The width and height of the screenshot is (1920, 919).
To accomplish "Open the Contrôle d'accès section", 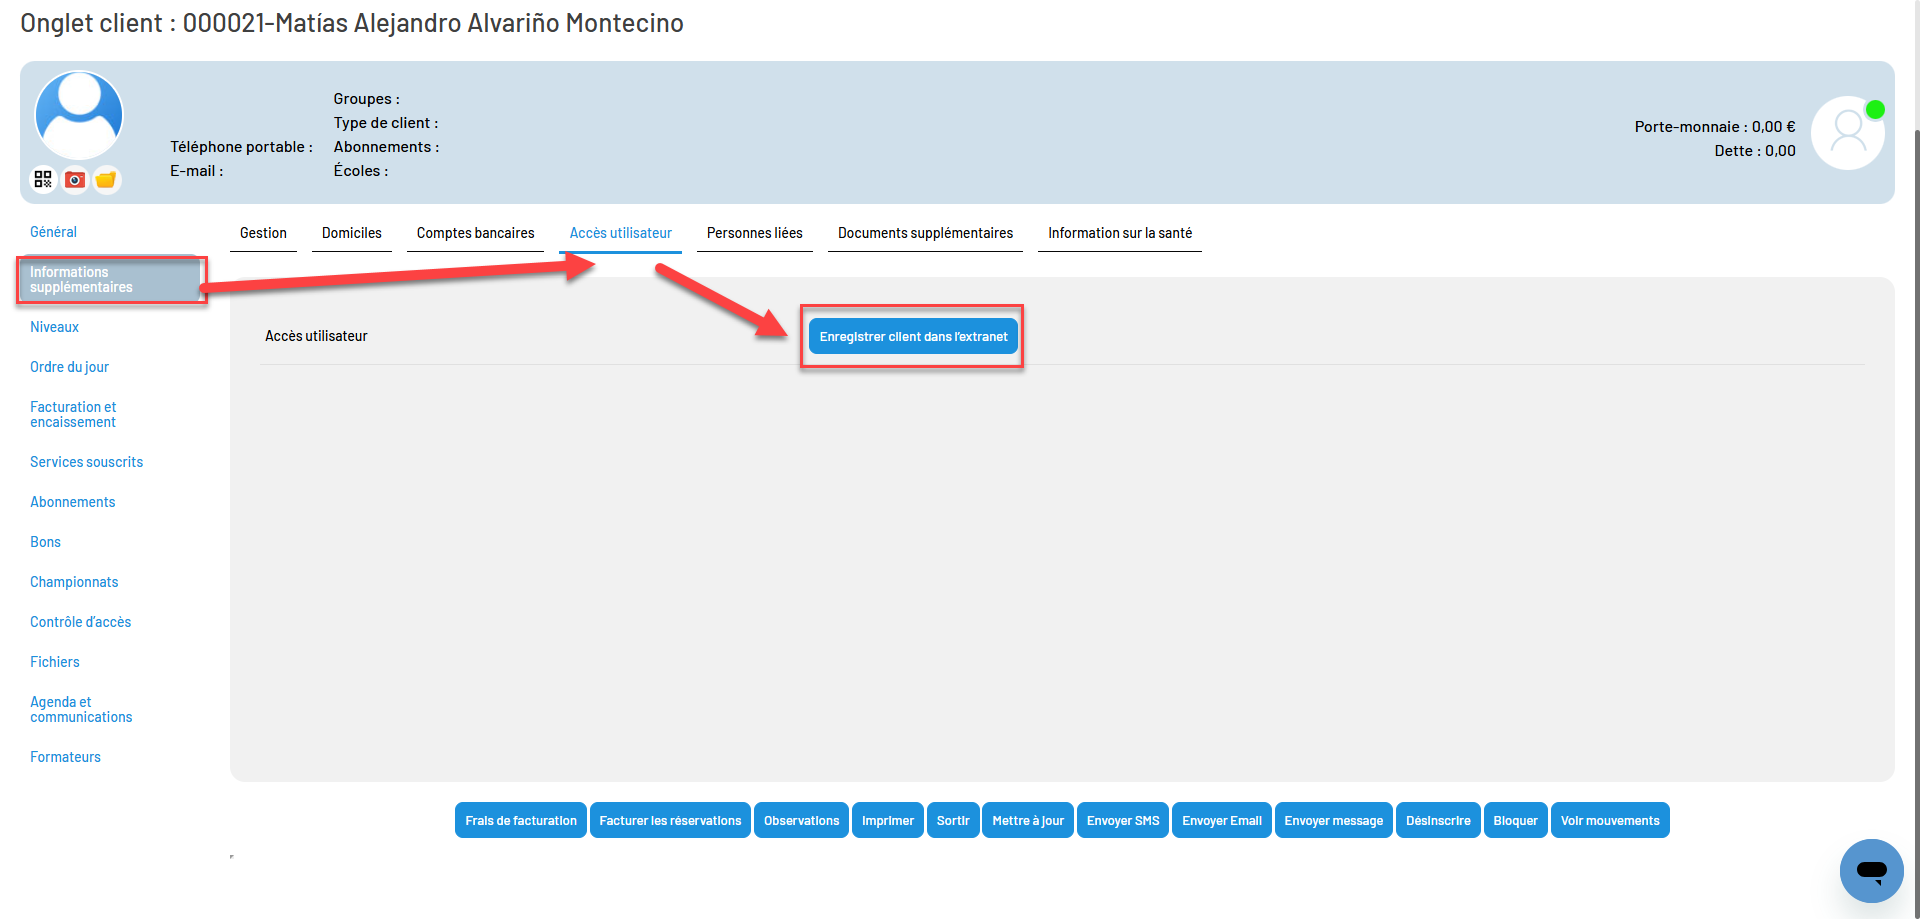I will point(80,621).
